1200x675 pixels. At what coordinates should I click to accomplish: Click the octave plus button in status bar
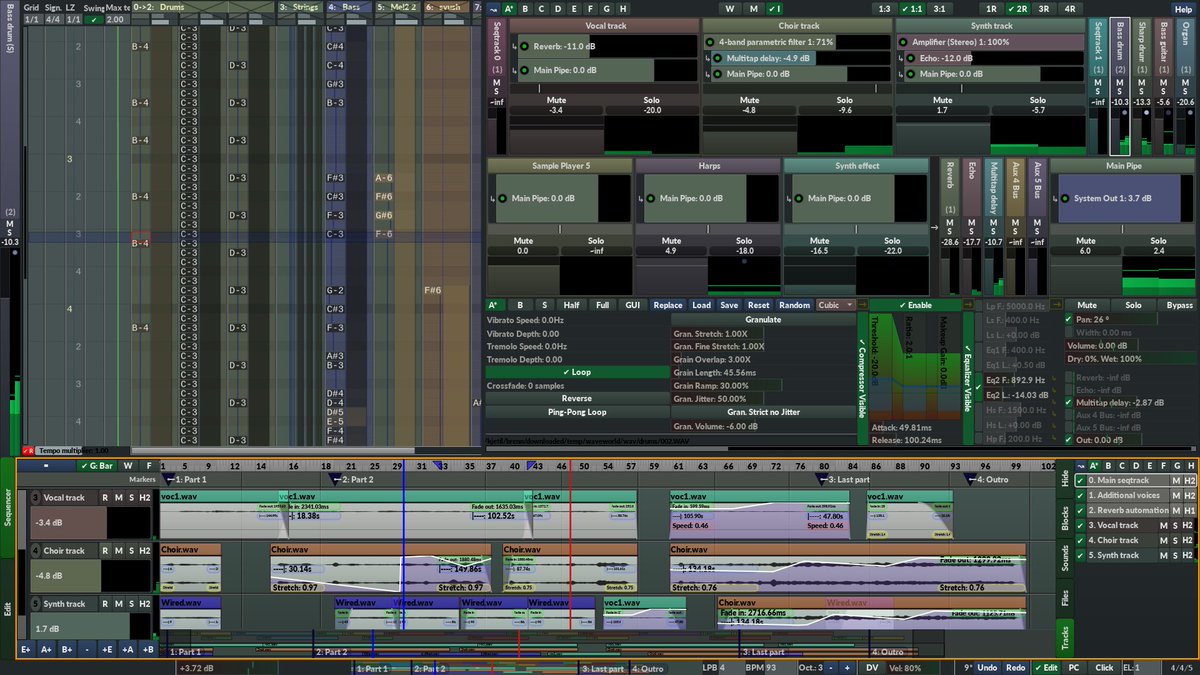(847, 667)
